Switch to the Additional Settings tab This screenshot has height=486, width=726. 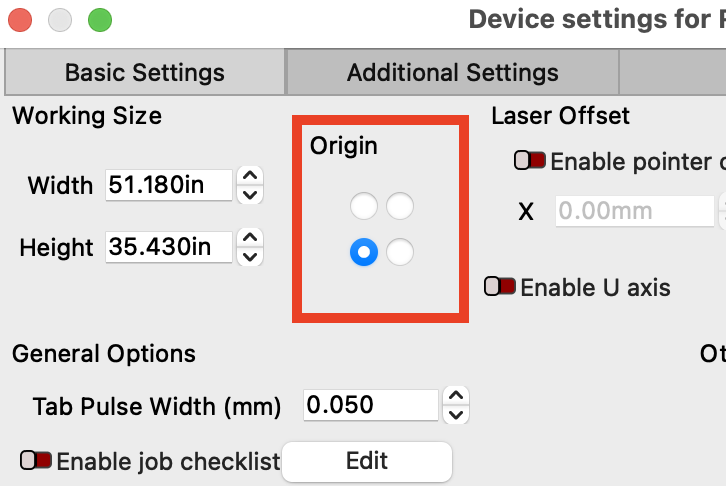[452, 72]
